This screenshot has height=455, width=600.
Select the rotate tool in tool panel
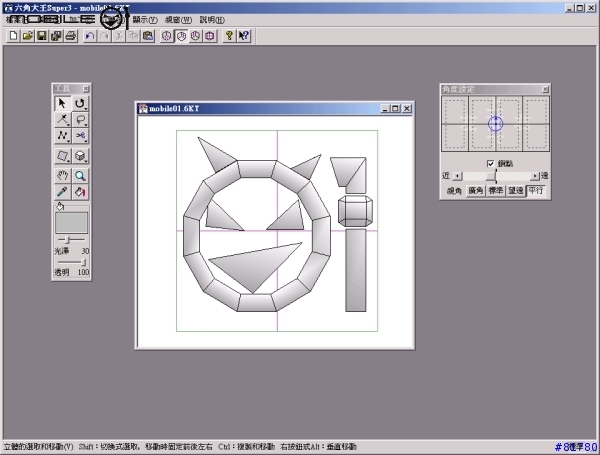pyautogui.click(x=80, y=103)
